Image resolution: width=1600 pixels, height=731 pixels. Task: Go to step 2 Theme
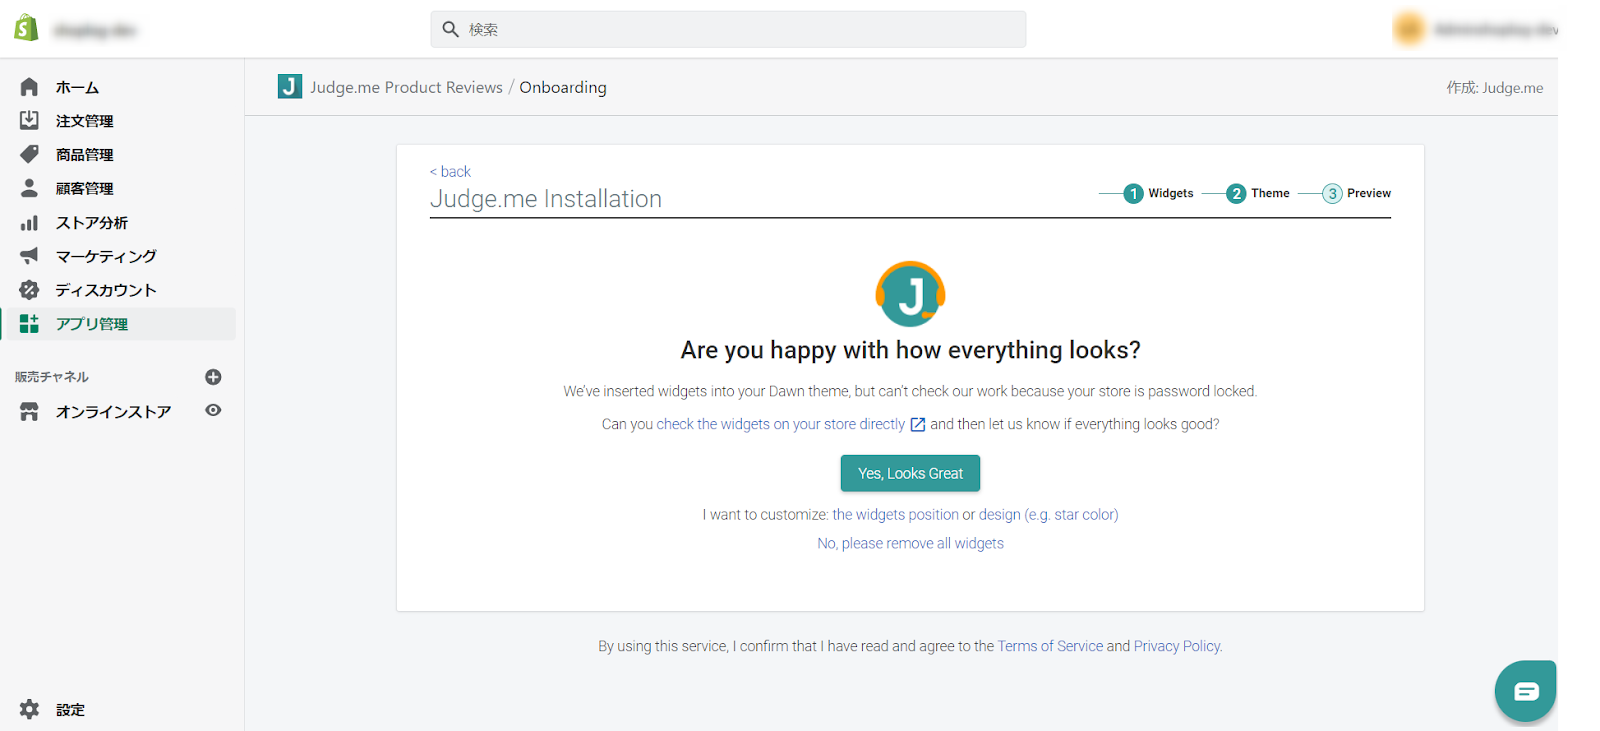click(x=1258, y=193)
